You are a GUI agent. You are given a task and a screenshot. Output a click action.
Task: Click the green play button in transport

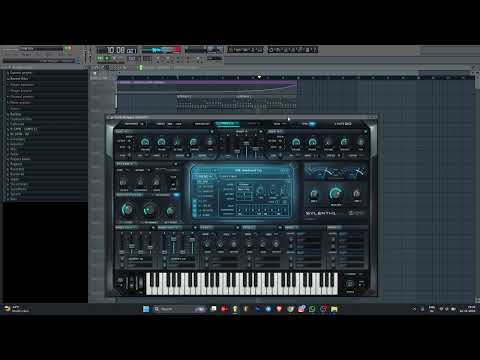pyautogui.click(x=107, y=58)
